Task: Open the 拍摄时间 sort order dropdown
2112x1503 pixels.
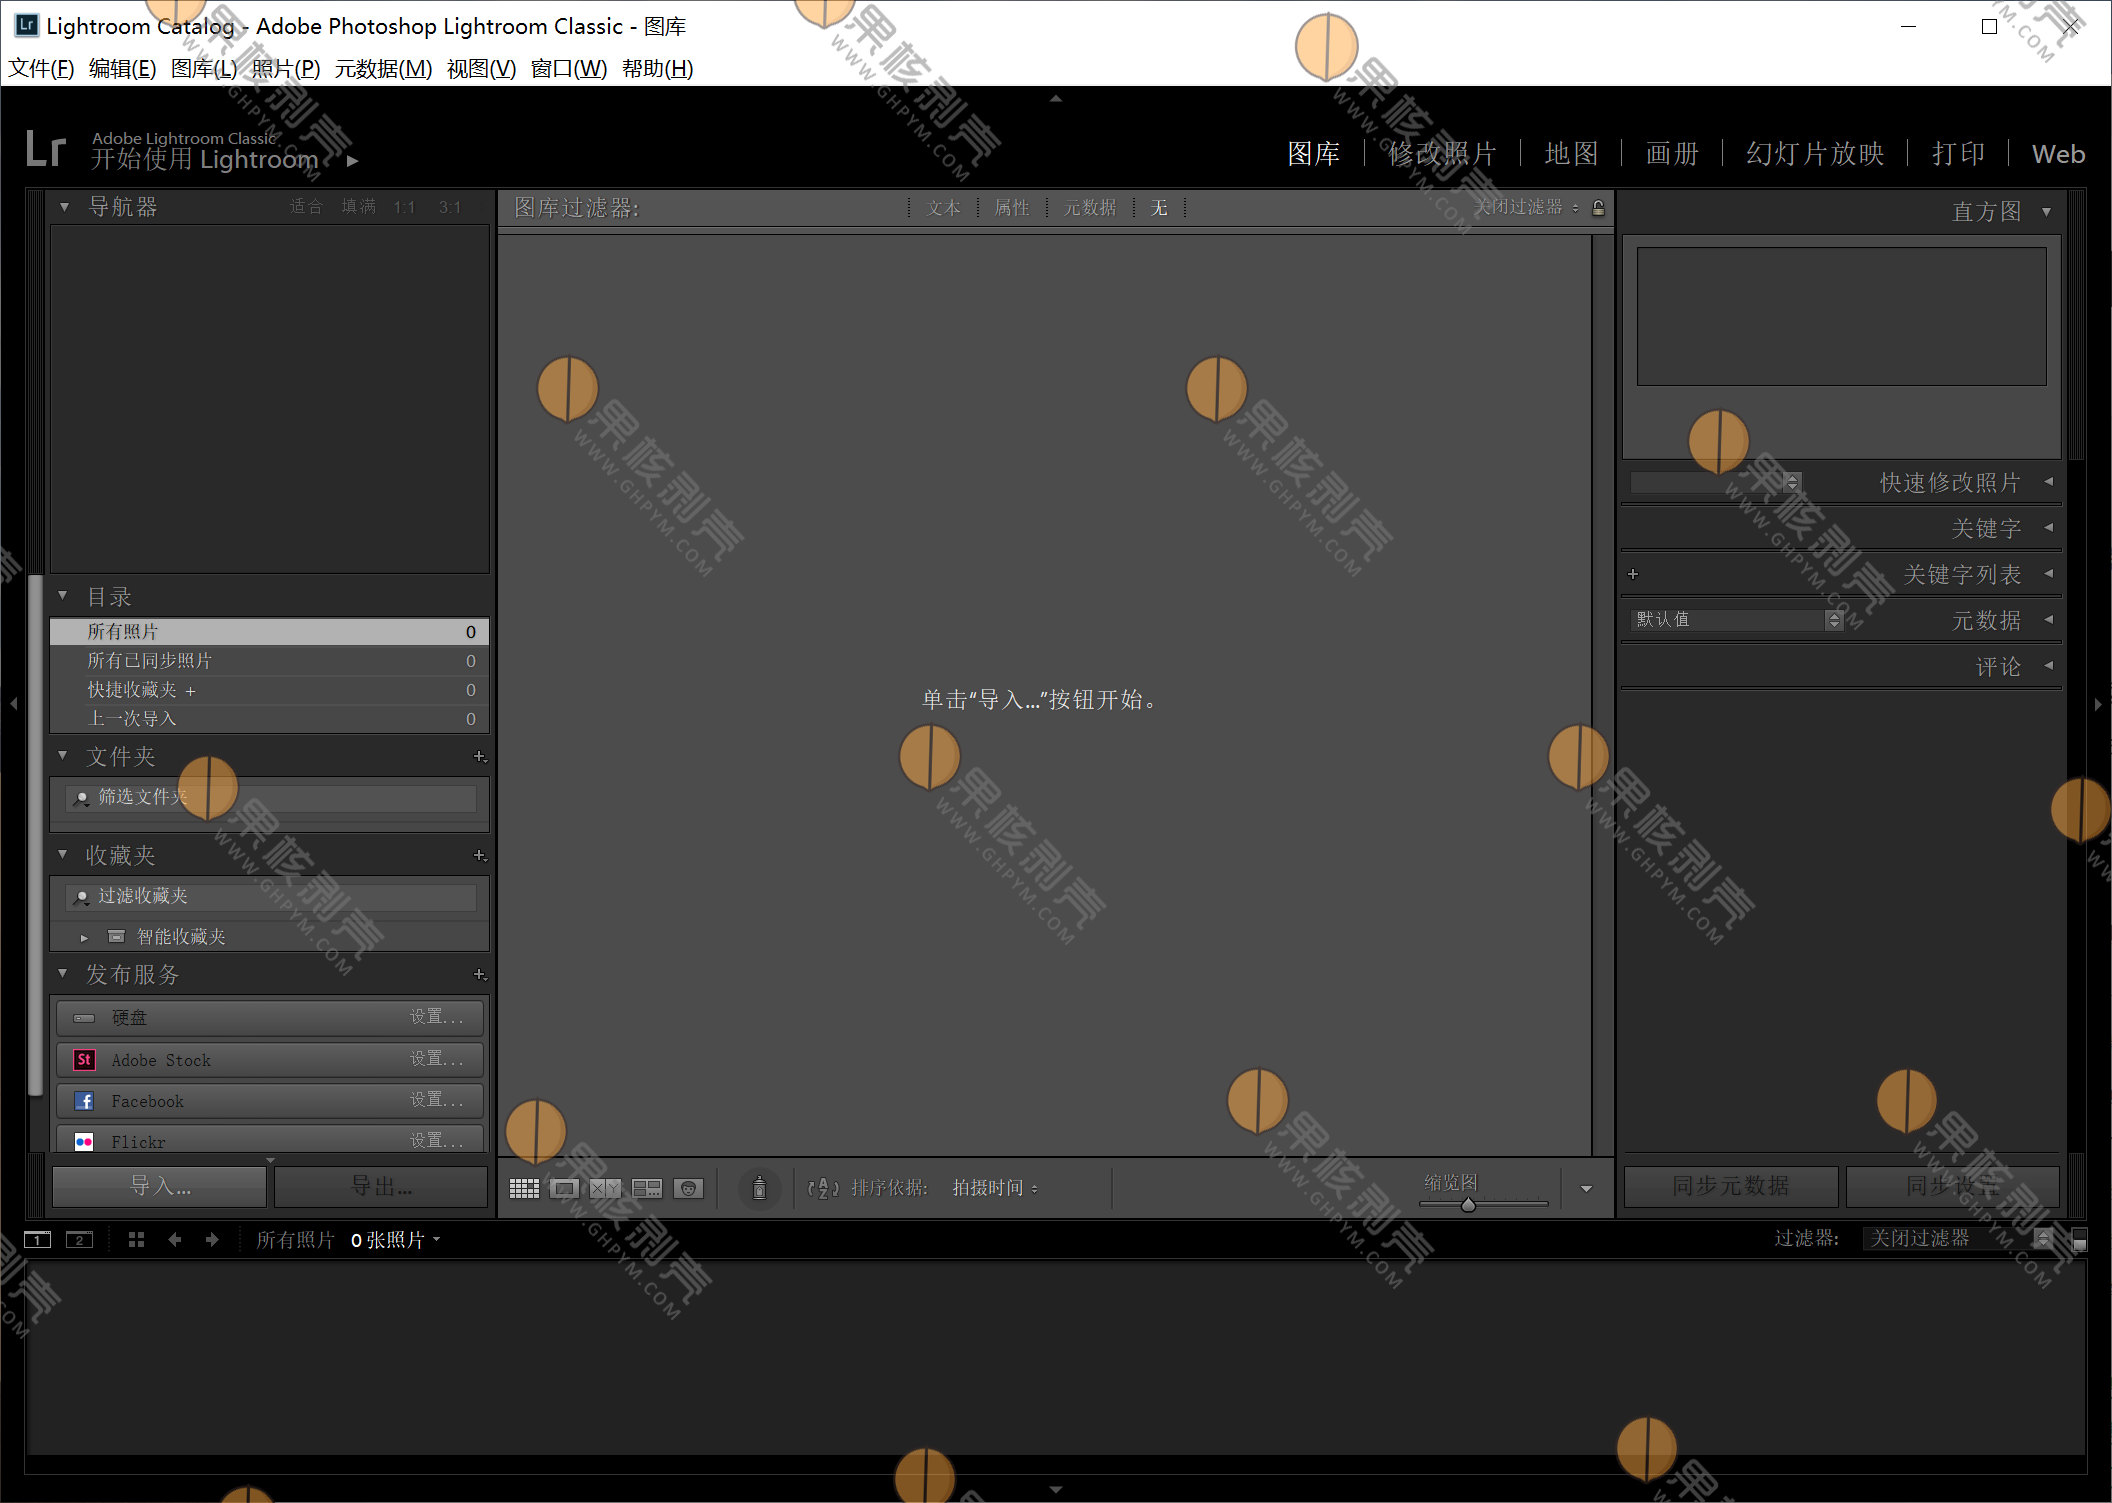Action: tap(995, 1188)
